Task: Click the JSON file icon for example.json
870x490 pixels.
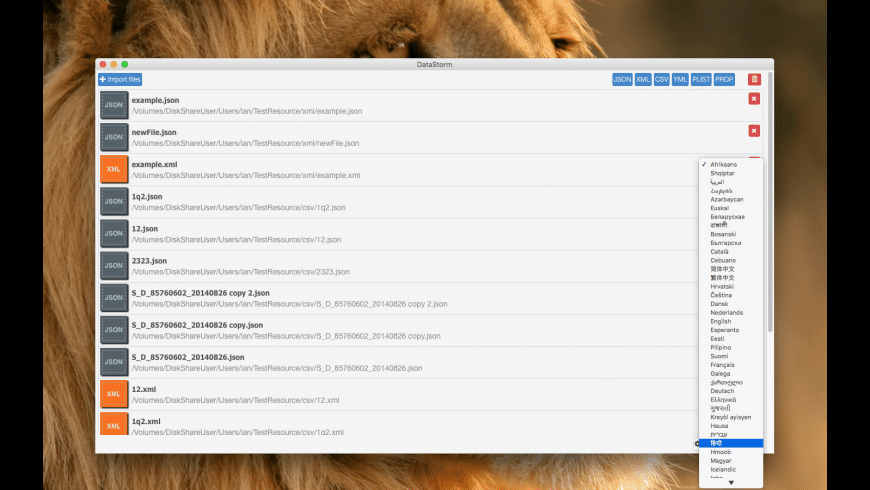Action: pyautogui.click(x=114, y=105)
